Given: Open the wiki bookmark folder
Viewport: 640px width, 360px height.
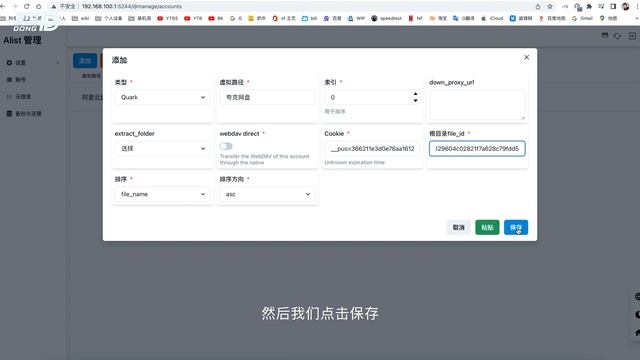Looking at the screenshot, I should point(80,18).
